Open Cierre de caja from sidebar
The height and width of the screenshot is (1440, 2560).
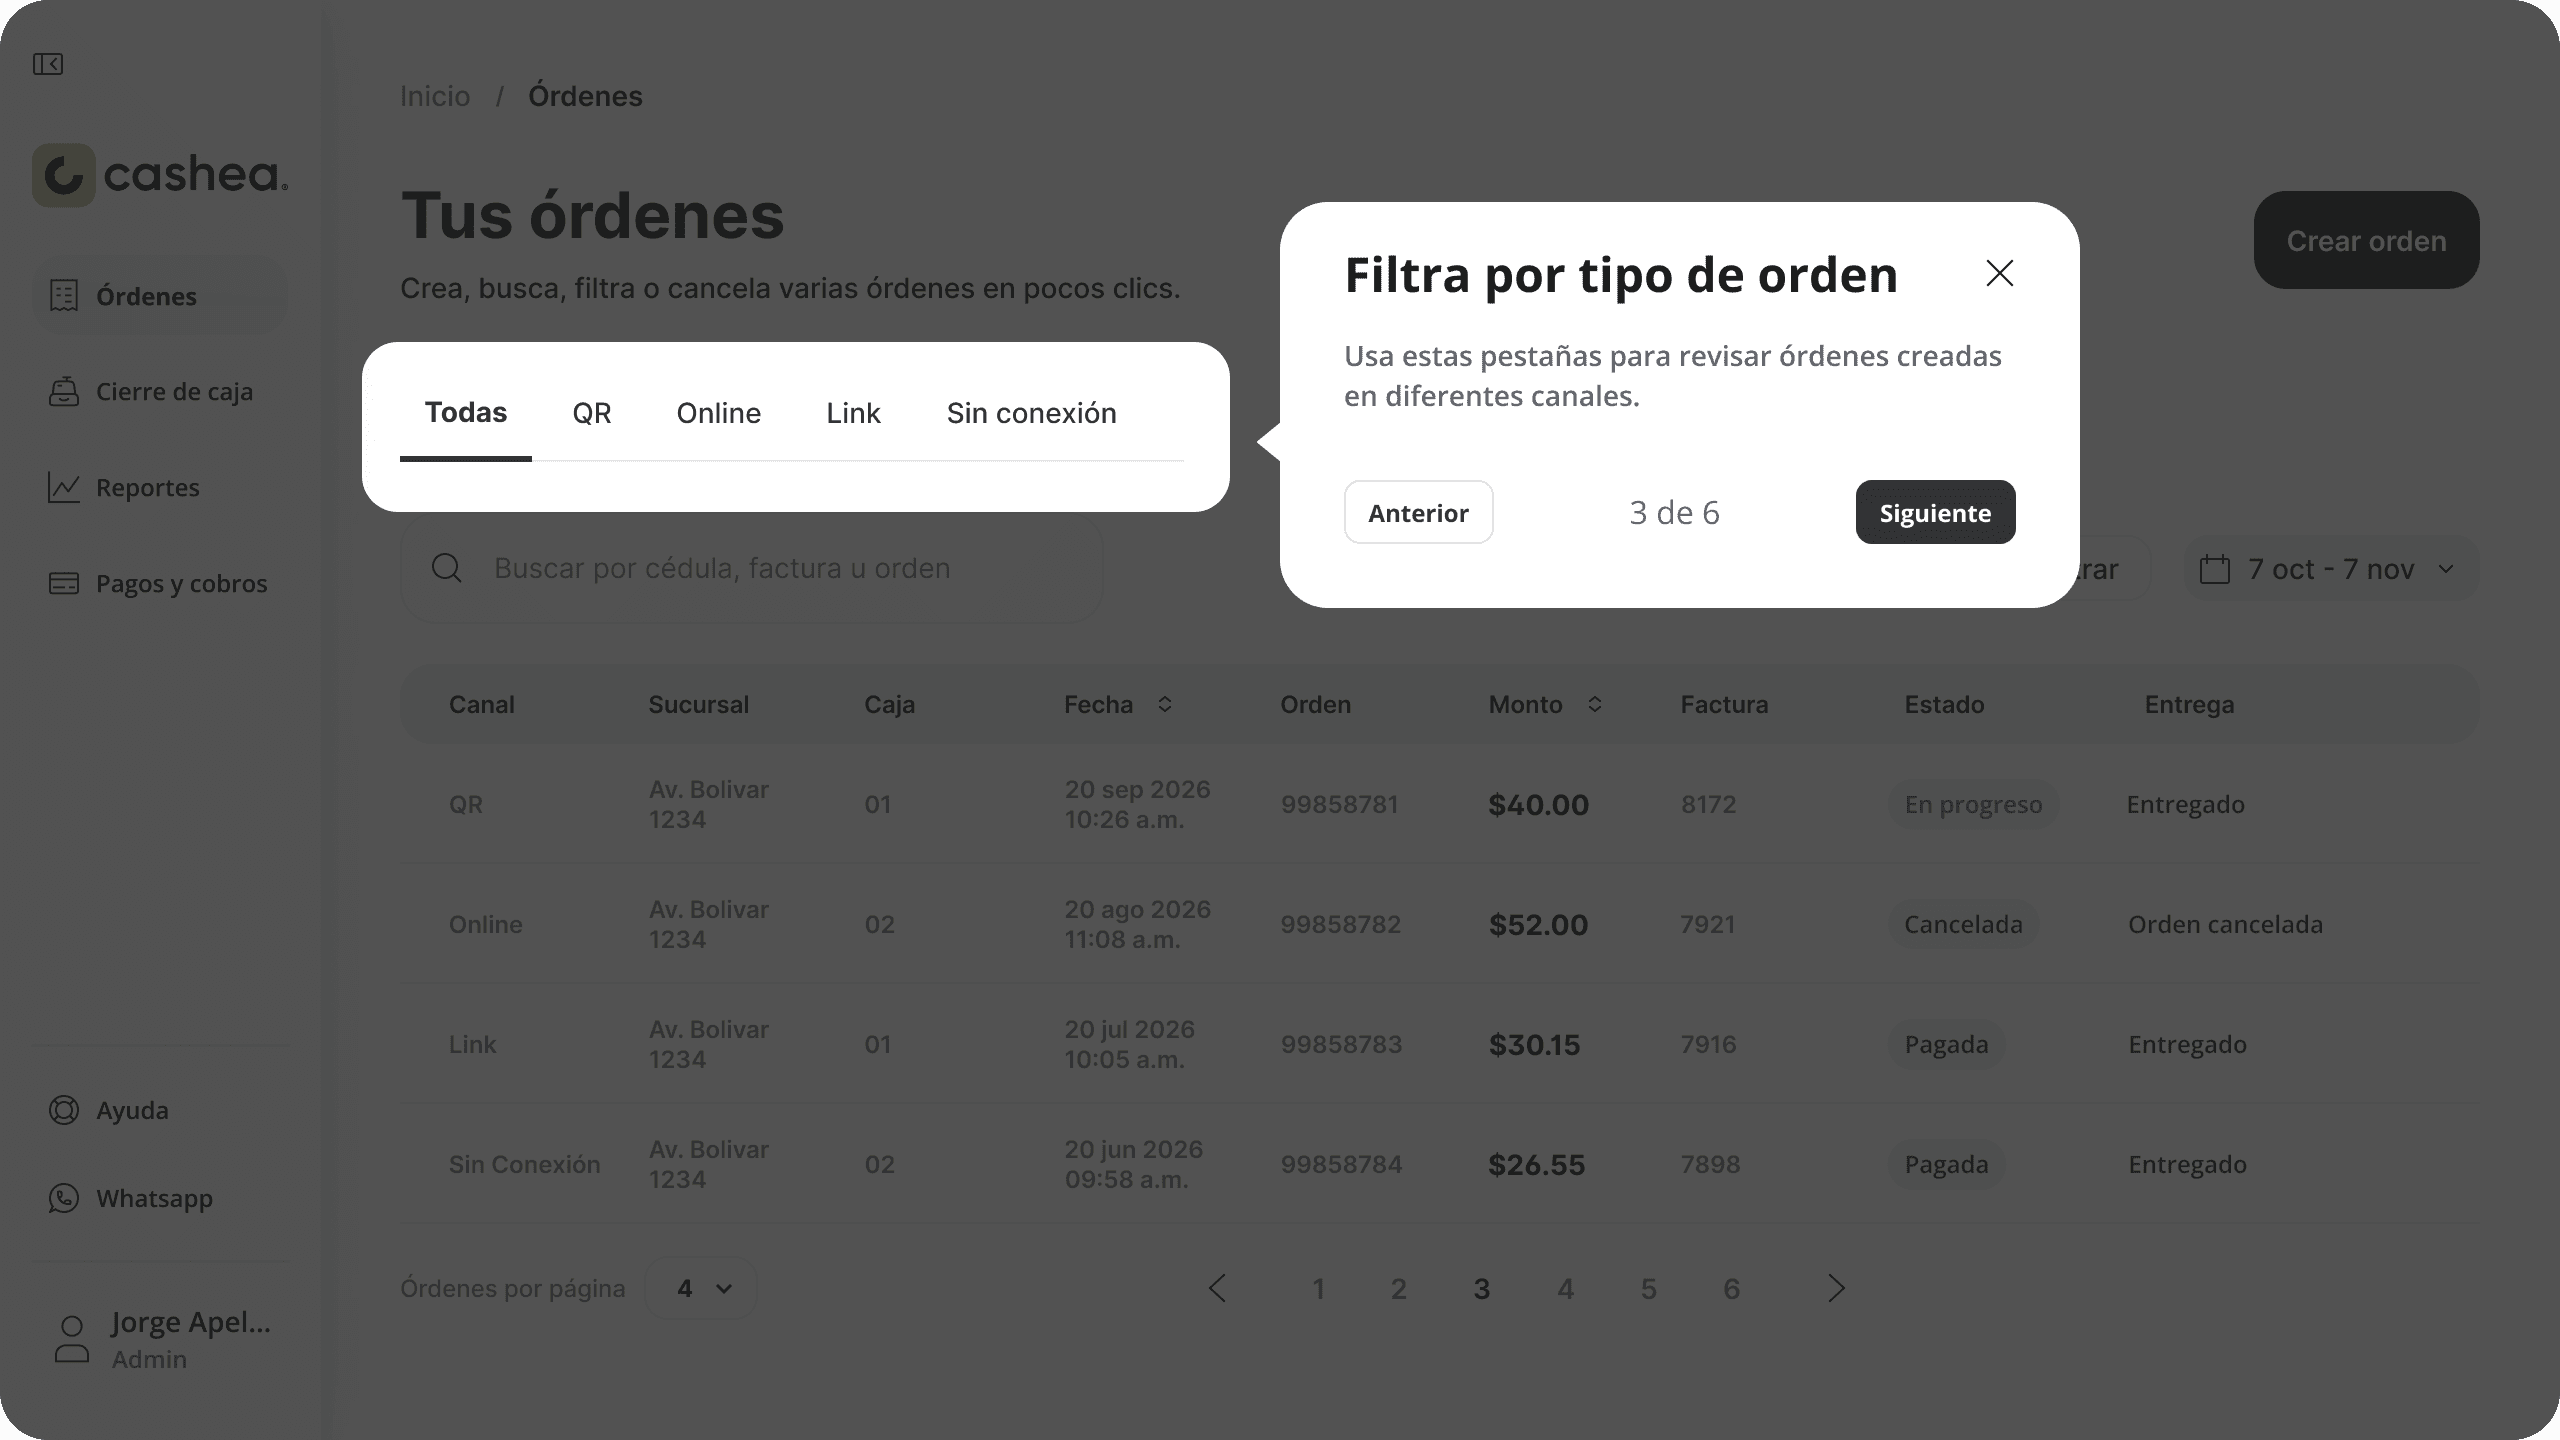point(174,391)
